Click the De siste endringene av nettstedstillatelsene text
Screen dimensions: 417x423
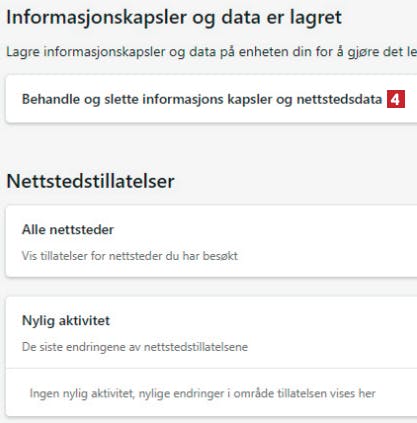pos(135,347)
